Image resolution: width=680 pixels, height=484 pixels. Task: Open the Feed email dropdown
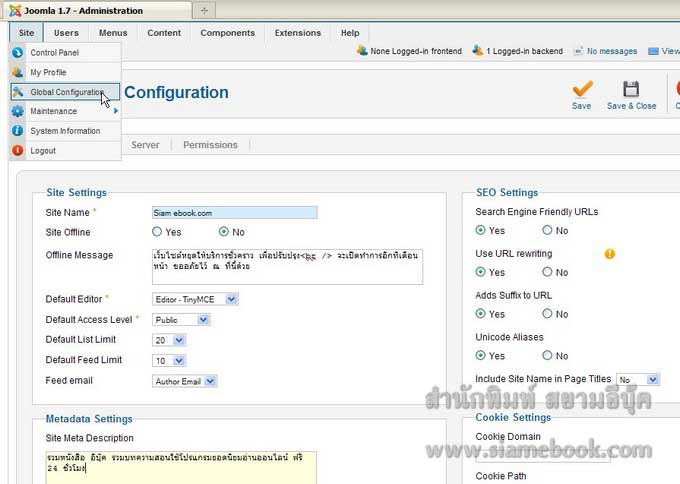[185, 381]
